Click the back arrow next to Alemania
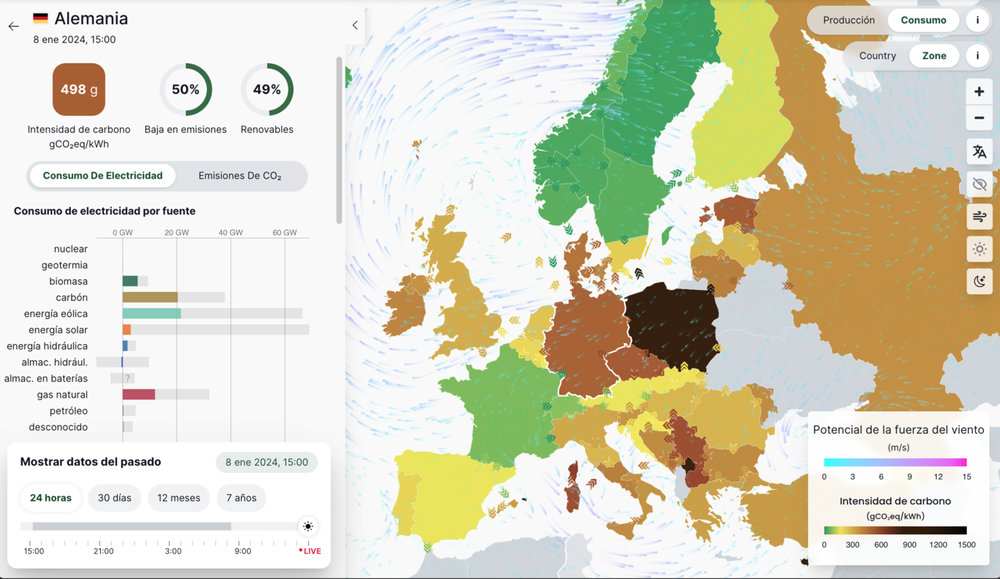 pos(13,26)
